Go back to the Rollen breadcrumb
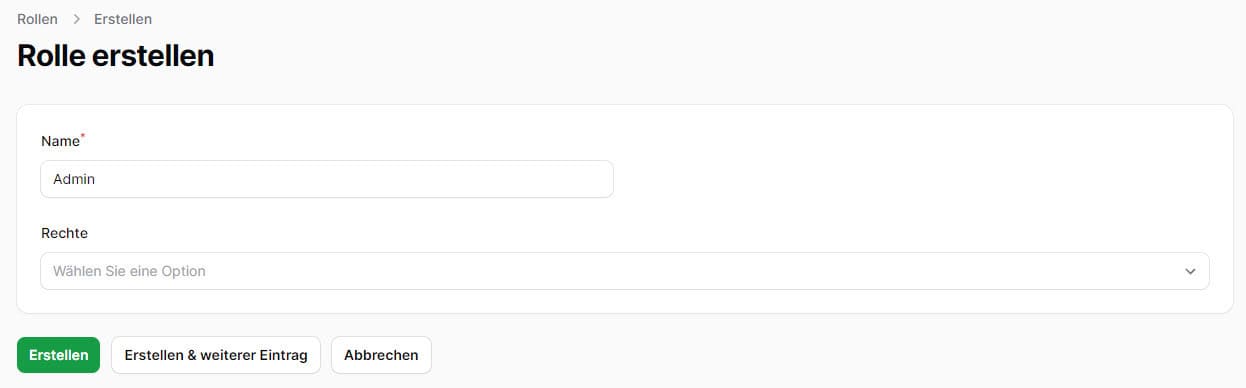Viewport: 1246px width, 388px height. (x=37, y=19)
